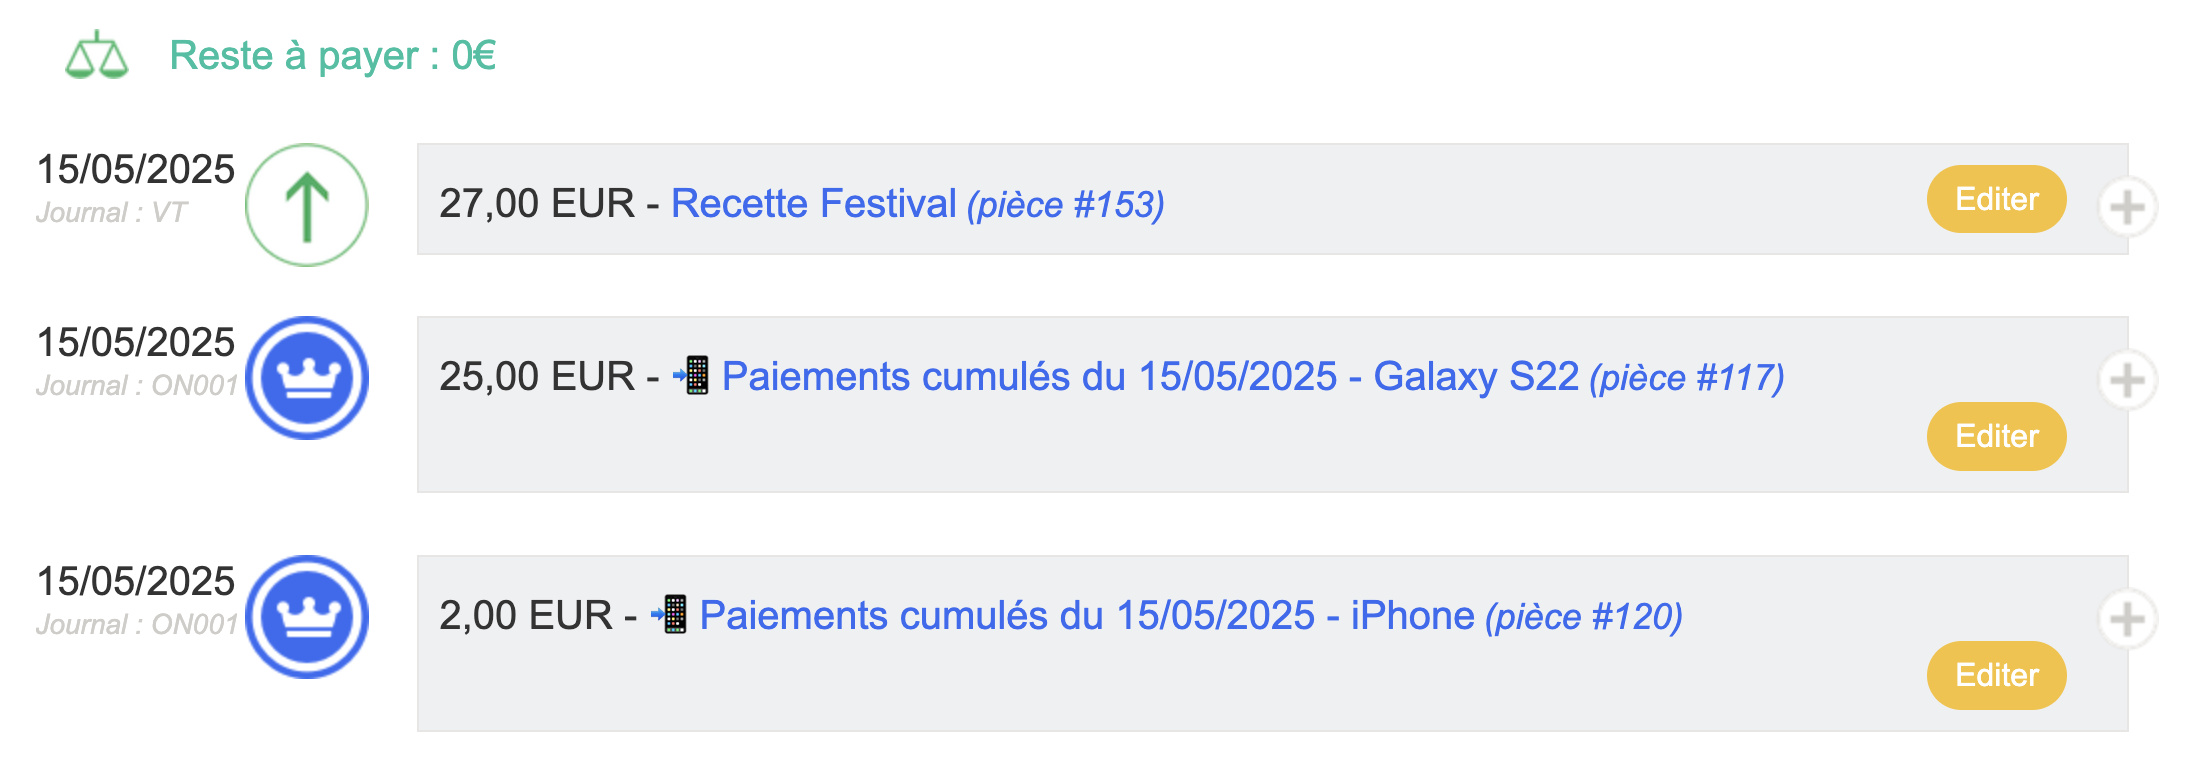Open Paiements cumulés iPhone link
Viewport: 2185px width, 780px height.
pos(1087,615)
